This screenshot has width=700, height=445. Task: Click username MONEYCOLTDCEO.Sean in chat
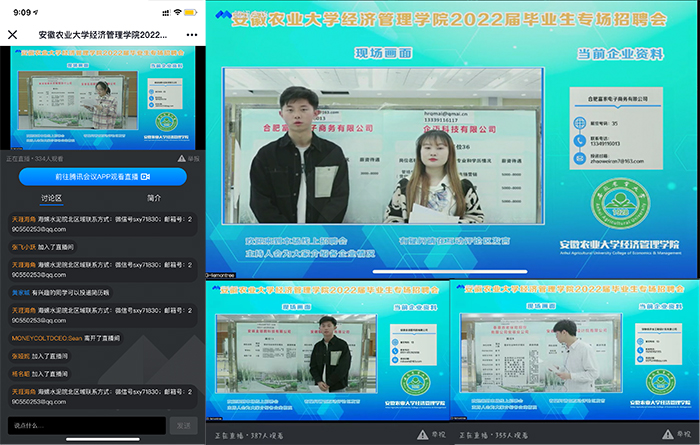(x=50, y=340)
